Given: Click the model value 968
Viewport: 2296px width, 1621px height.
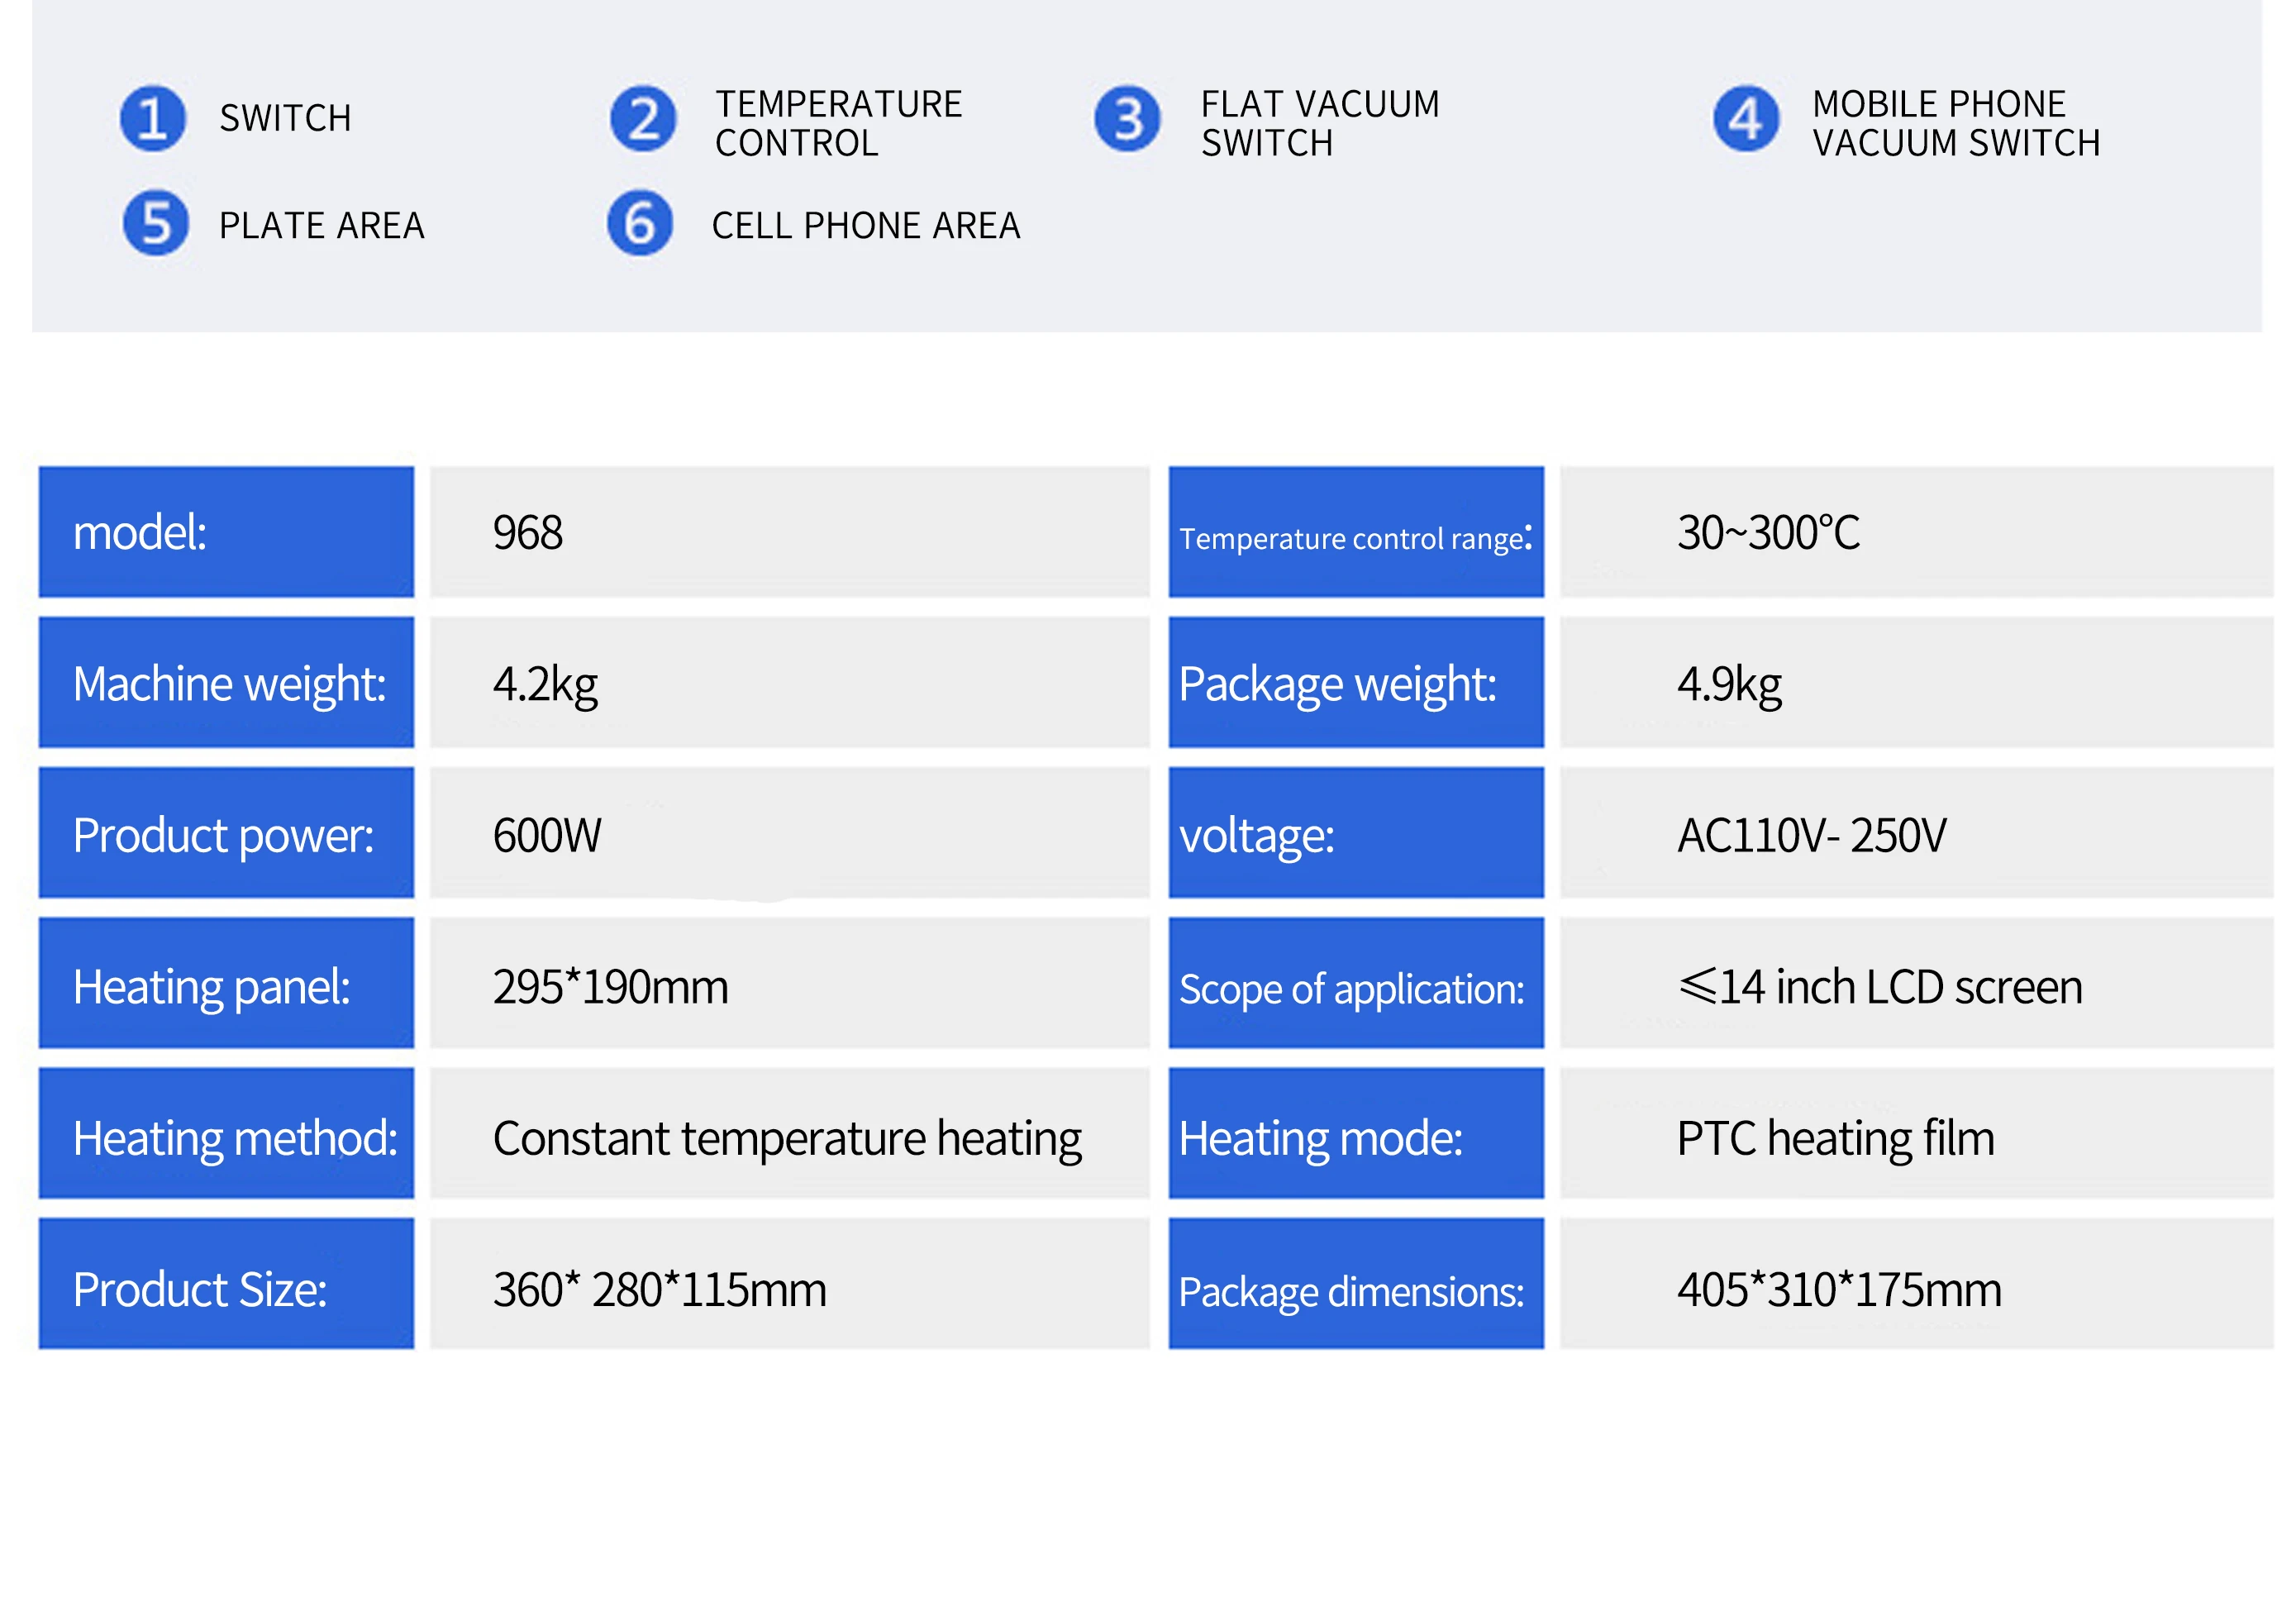Looking at the screenshot, I should tap(528, 532).
